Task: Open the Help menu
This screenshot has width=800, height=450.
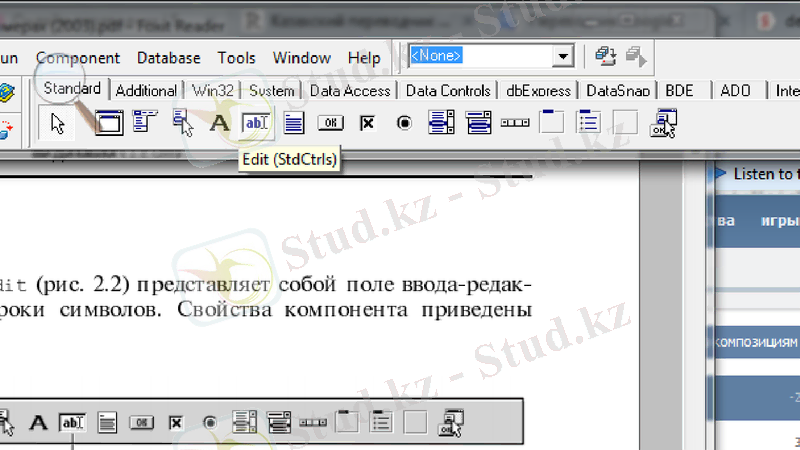Action: click(x=364, y=58)
